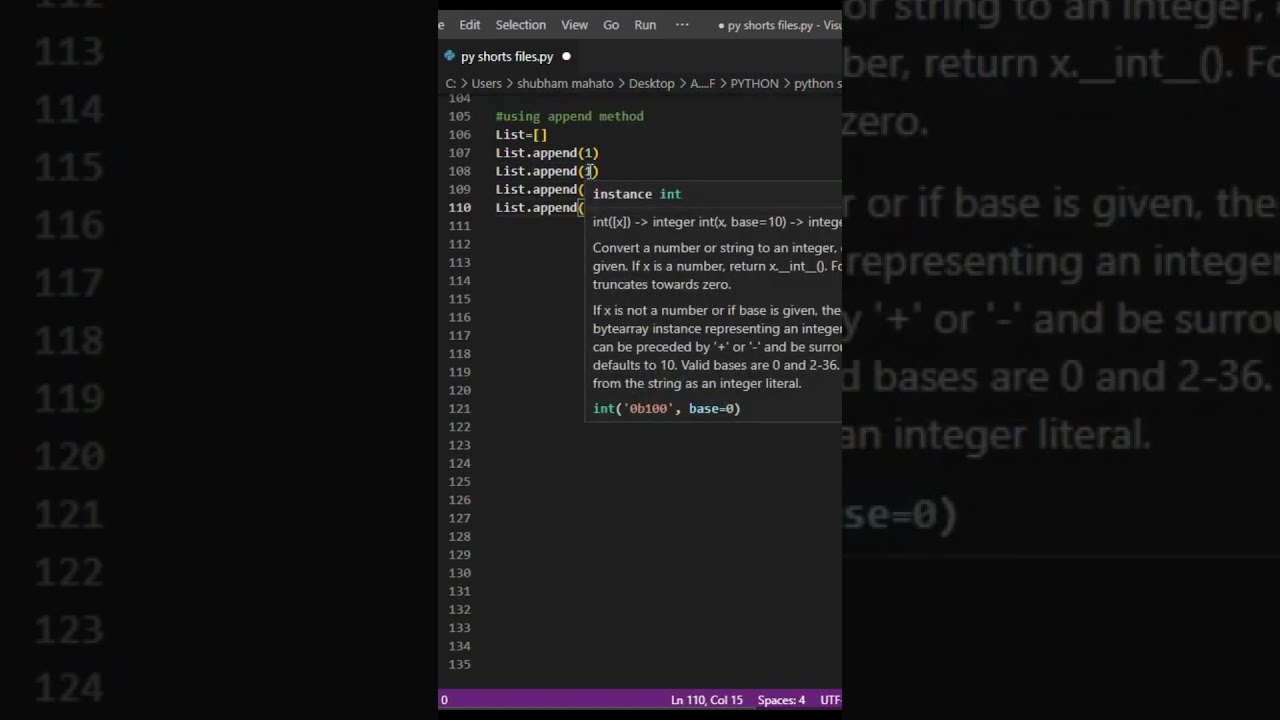Open the Edit menu
Viewport: 1280px width, 720px height.
[x=469, y=25]
